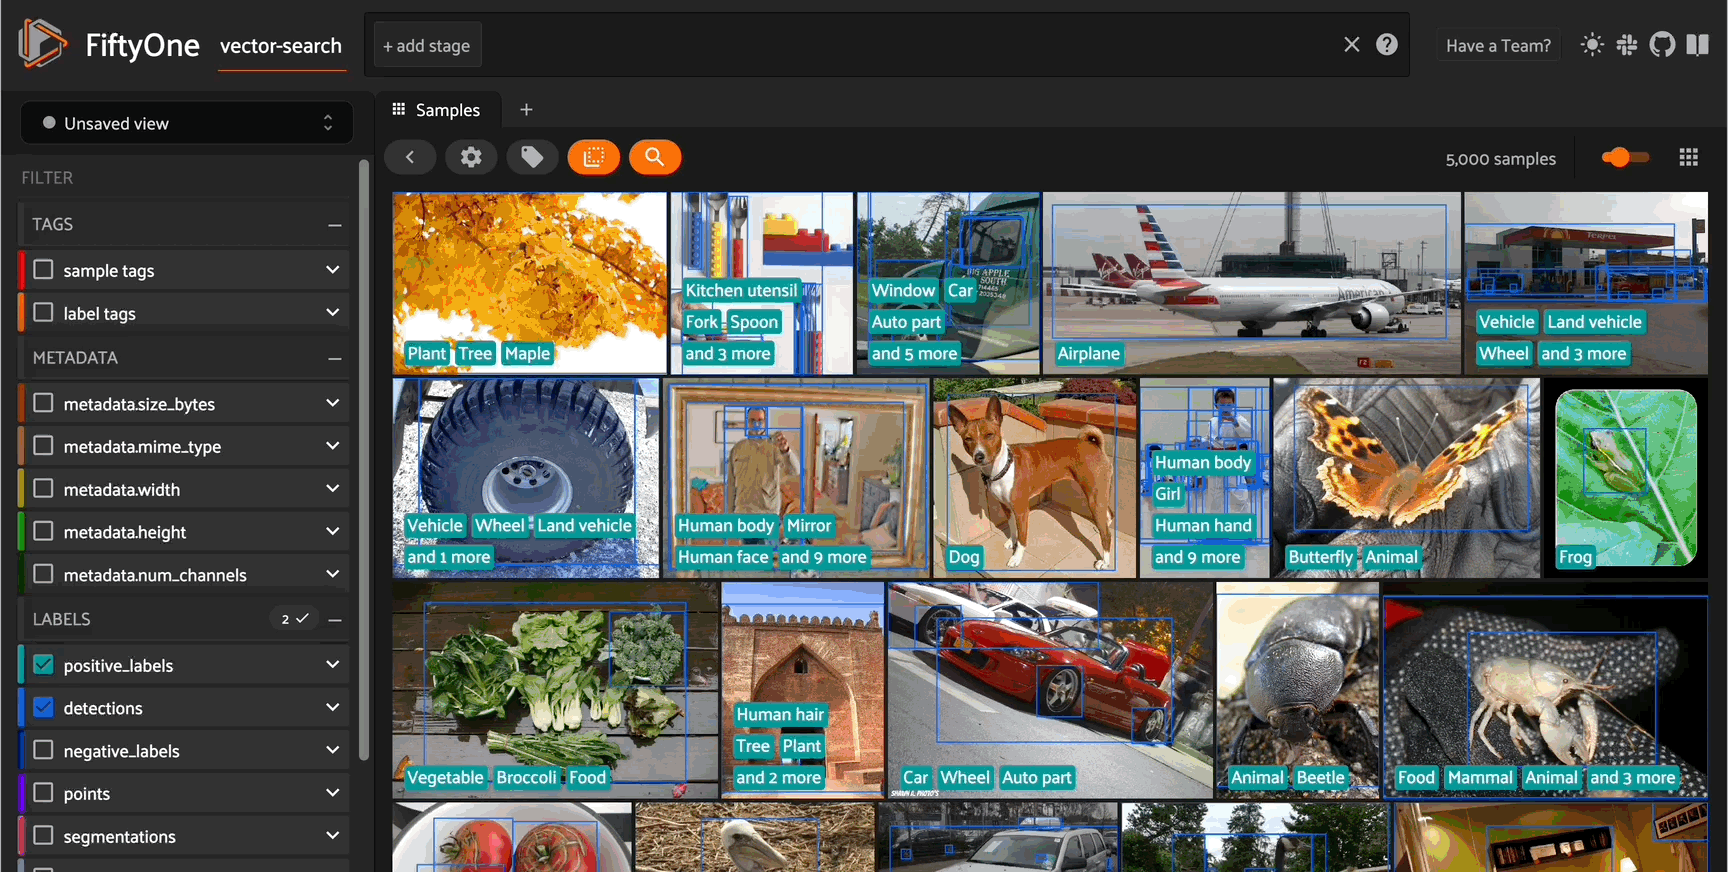Open the tag samples icon
1728x872 pixels.
532,157
